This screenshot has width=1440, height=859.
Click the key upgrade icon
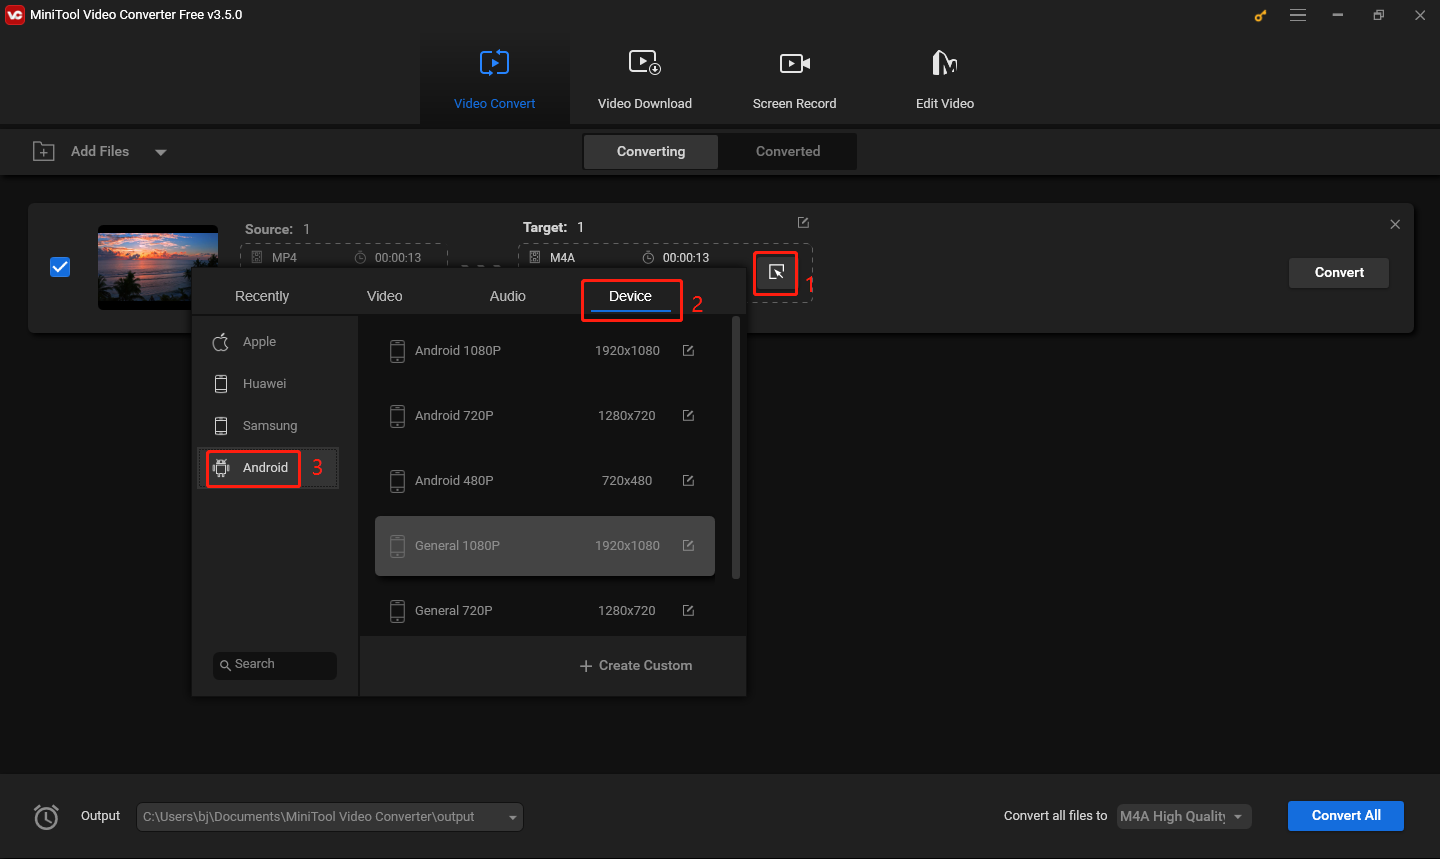tap(1260, 15)
